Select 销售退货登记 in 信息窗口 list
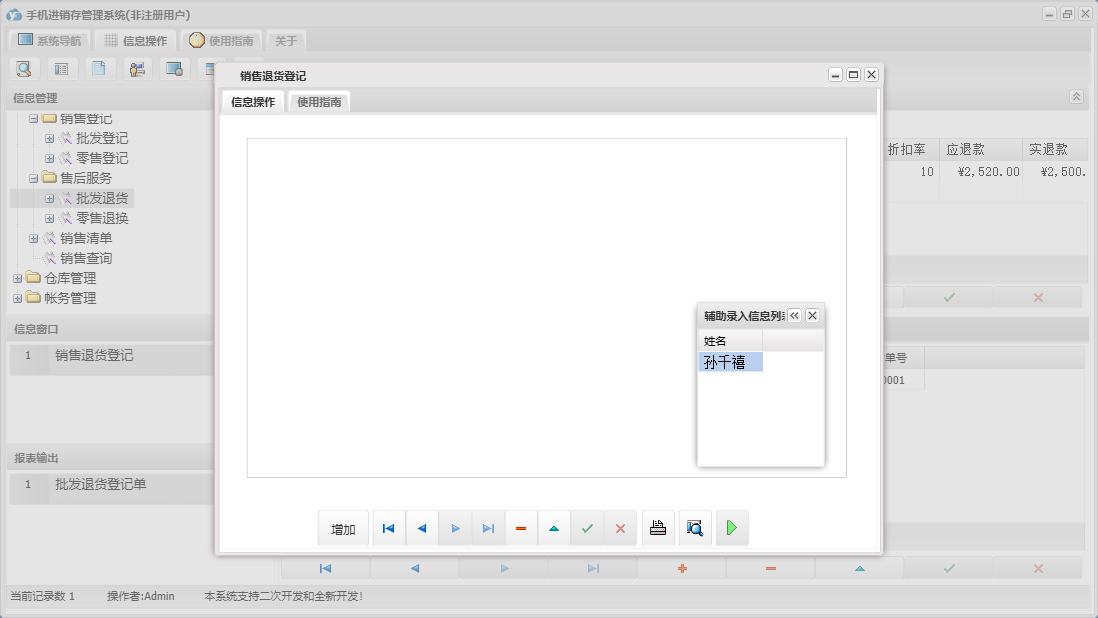The image size is (1098, 618). (94, 356)
